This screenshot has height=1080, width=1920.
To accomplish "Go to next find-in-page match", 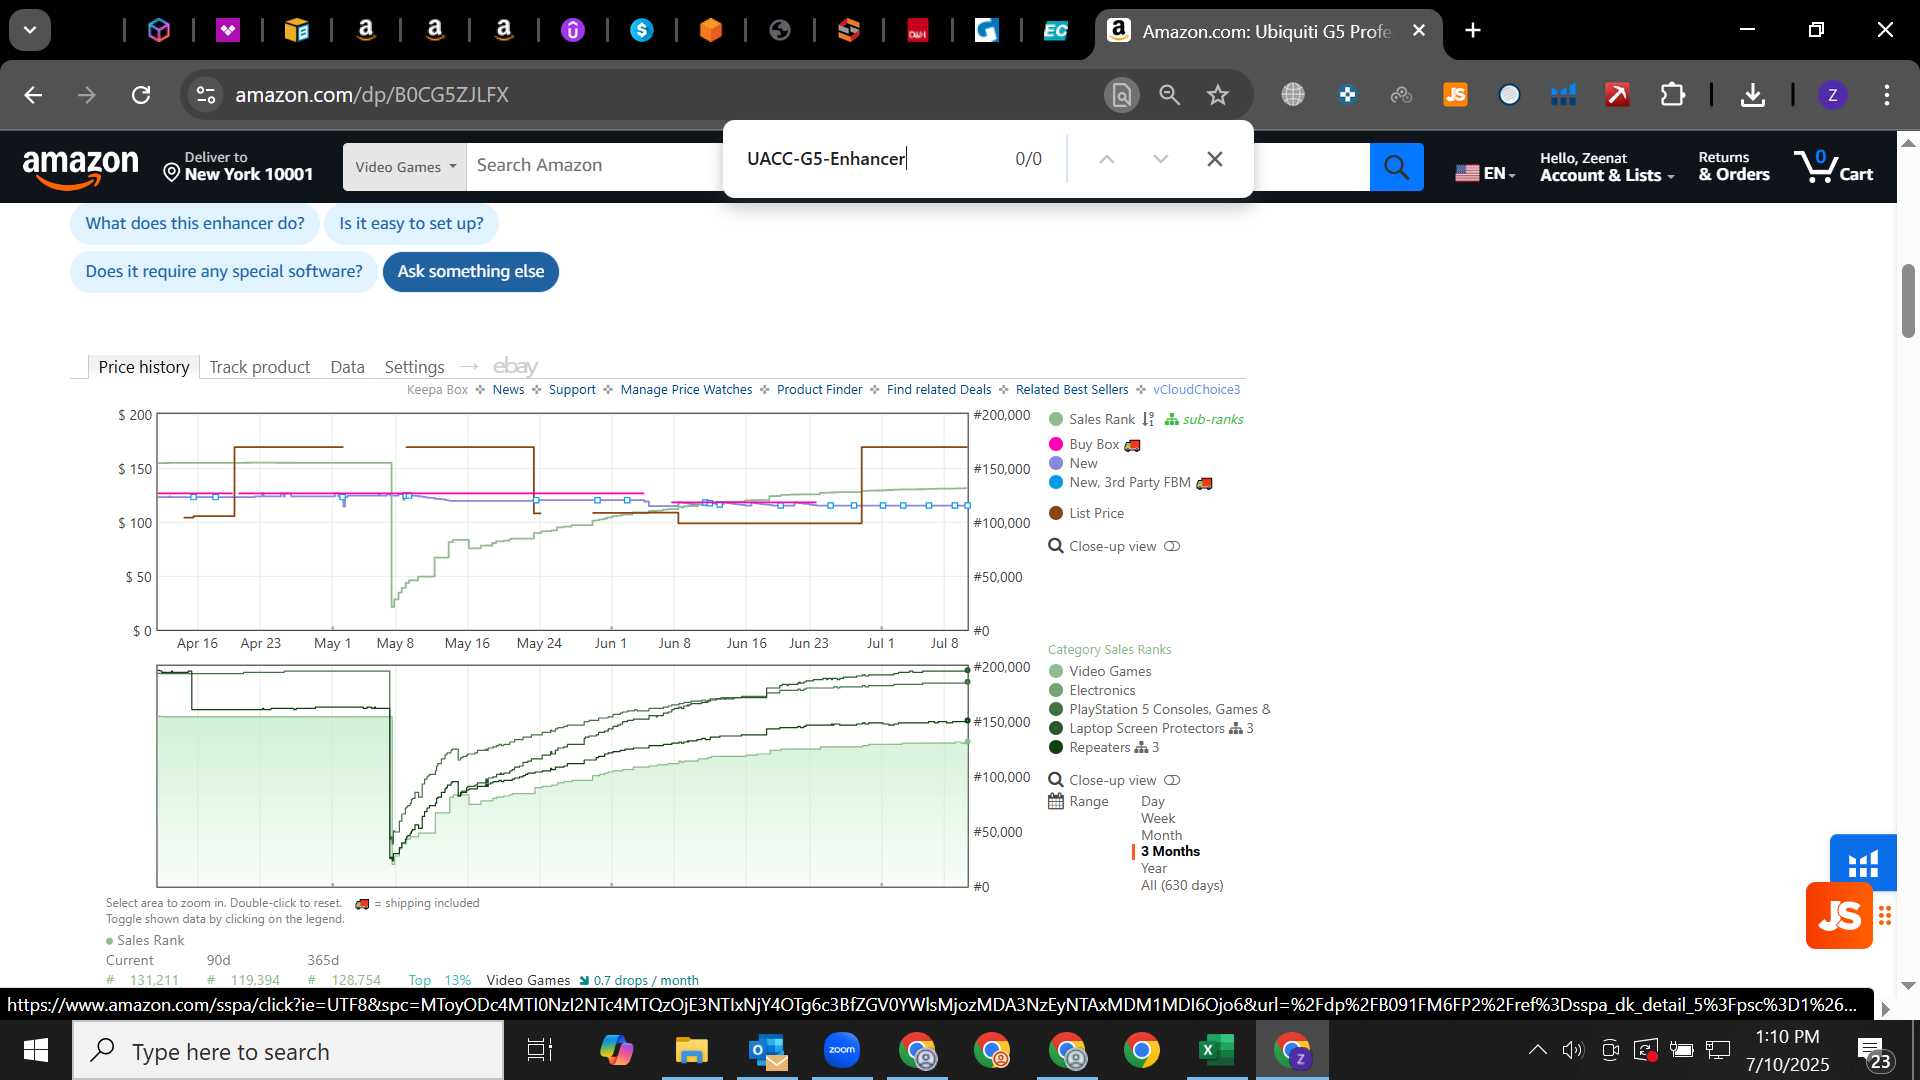I will point(1160,159).
